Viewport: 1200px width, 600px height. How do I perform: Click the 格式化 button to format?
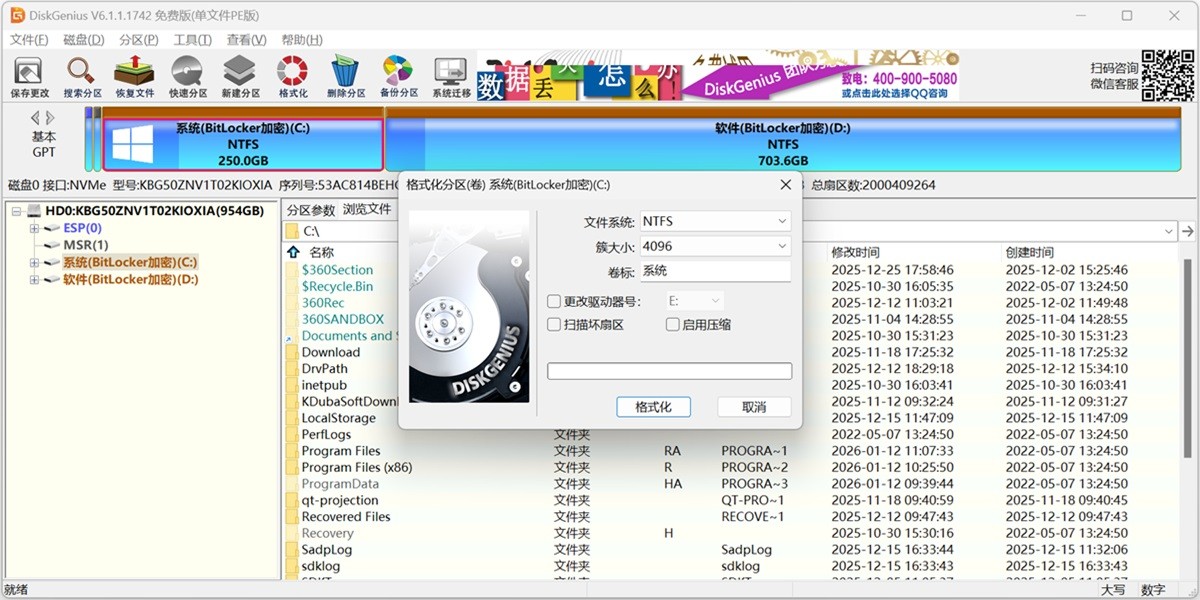(x=653, y=407)
